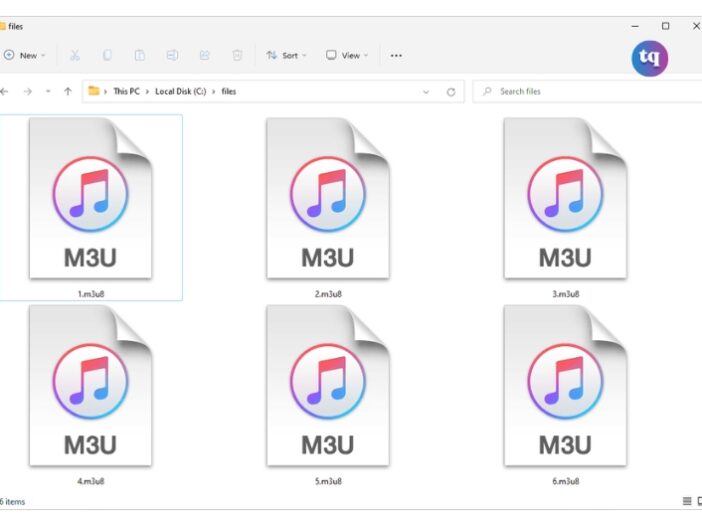Open the See more ellipsis menu
Viewport: 702px width, 526px height.
[x=396, y=56]
